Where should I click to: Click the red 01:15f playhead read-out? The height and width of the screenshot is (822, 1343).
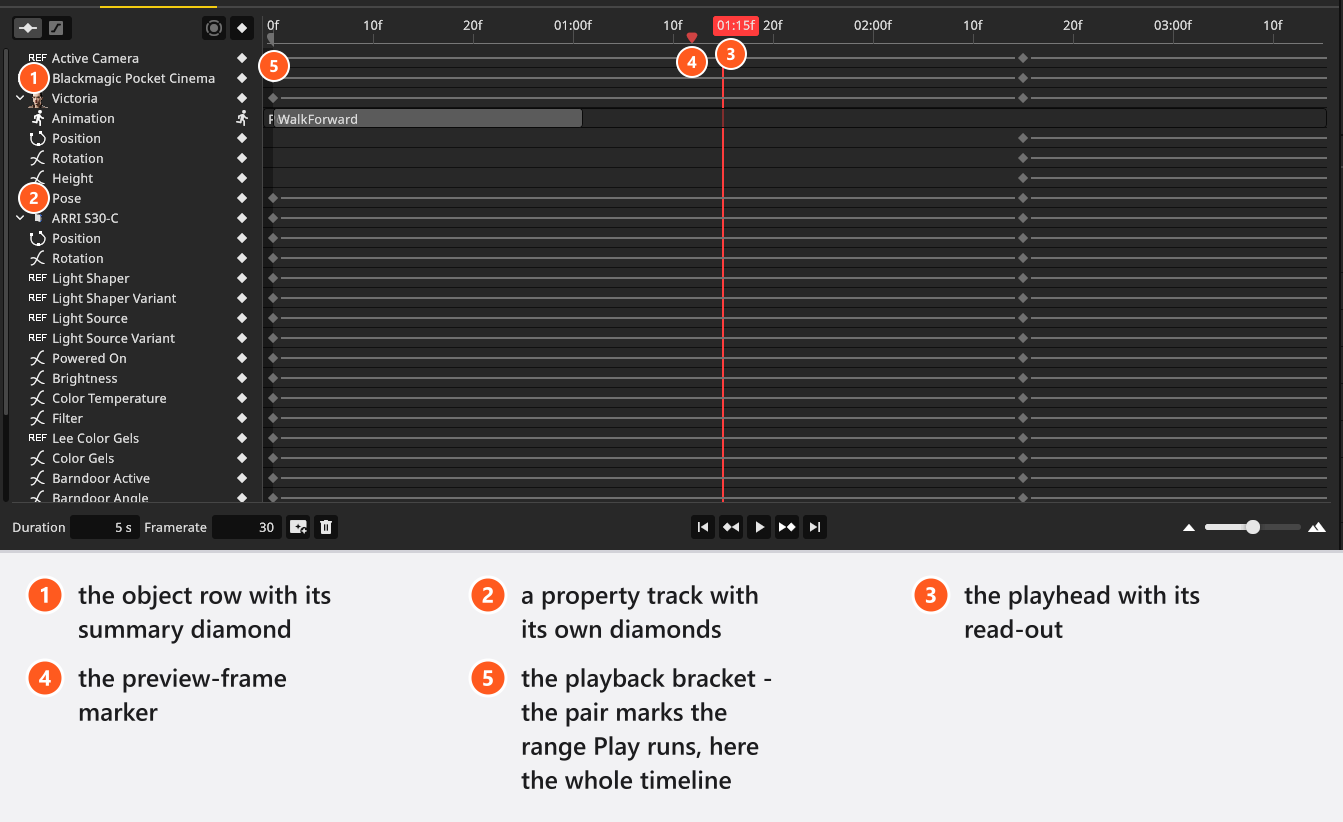tap(736, 26)
